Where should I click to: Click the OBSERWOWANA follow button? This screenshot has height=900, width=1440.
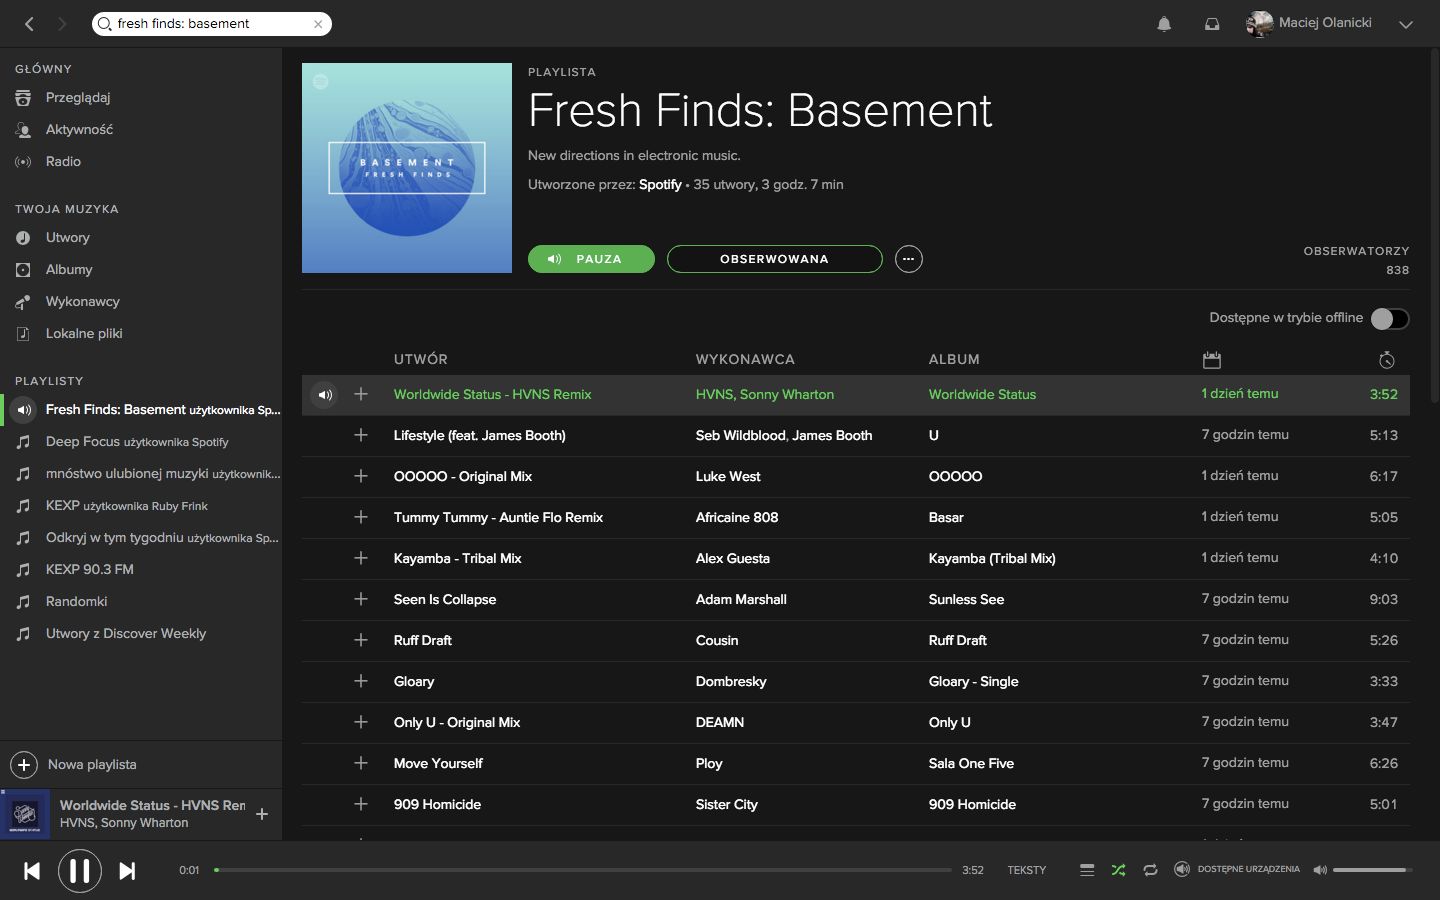point(775,259)
